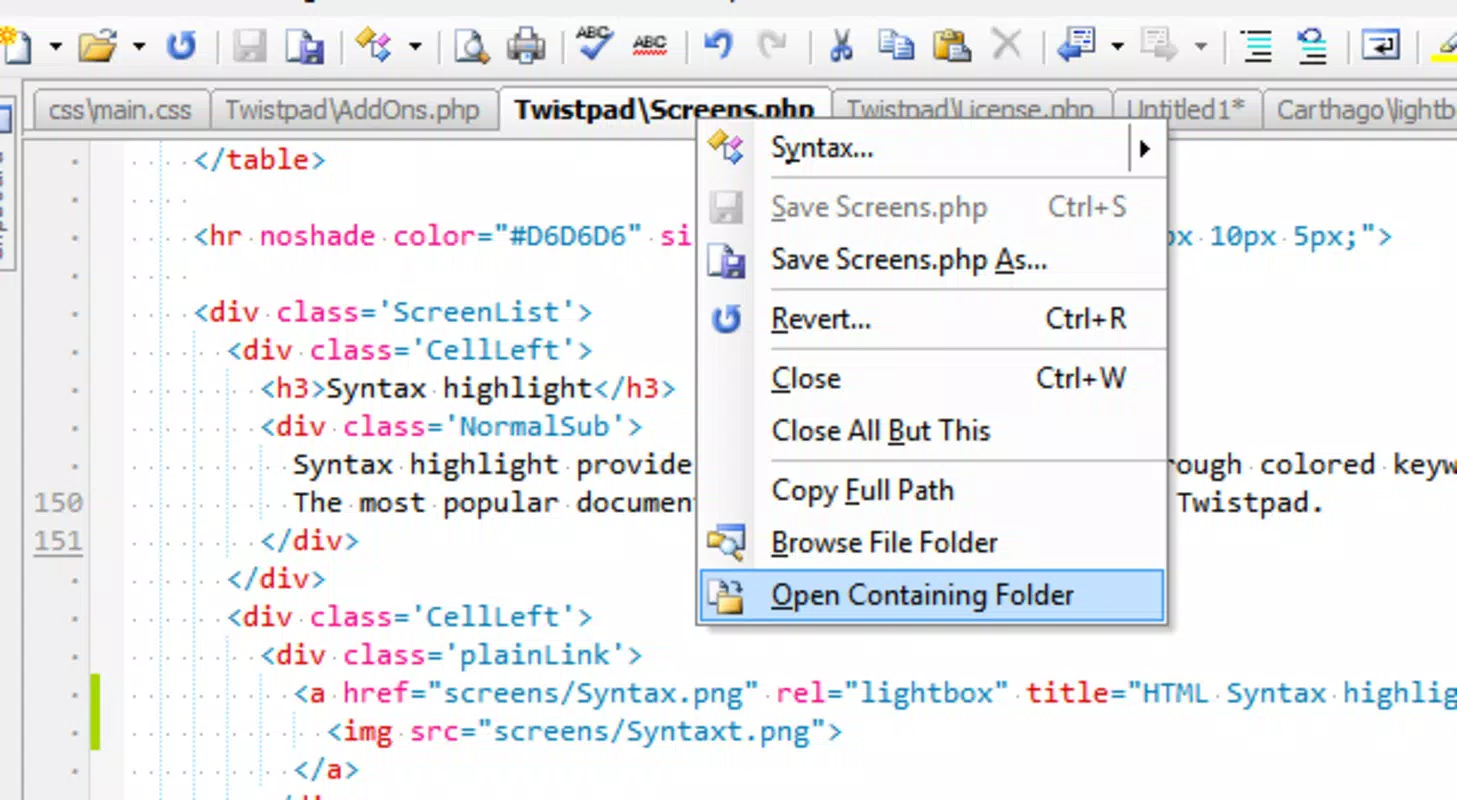Viewport: 1457px width, 800px height.
Task: Click the Redo arrow icon
Action: coord(772,46)
